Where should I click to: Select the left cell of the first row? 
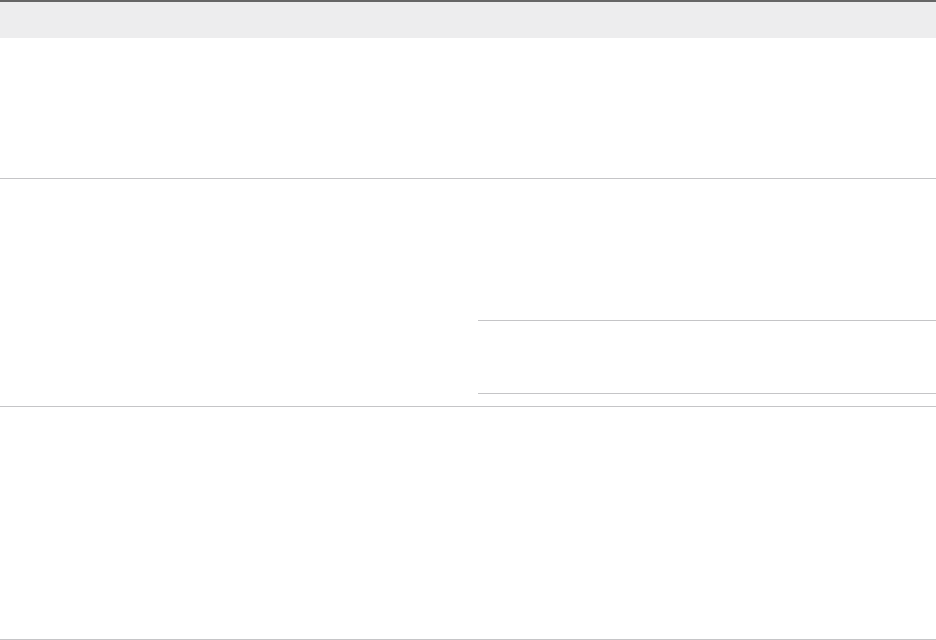click(238, 108)
